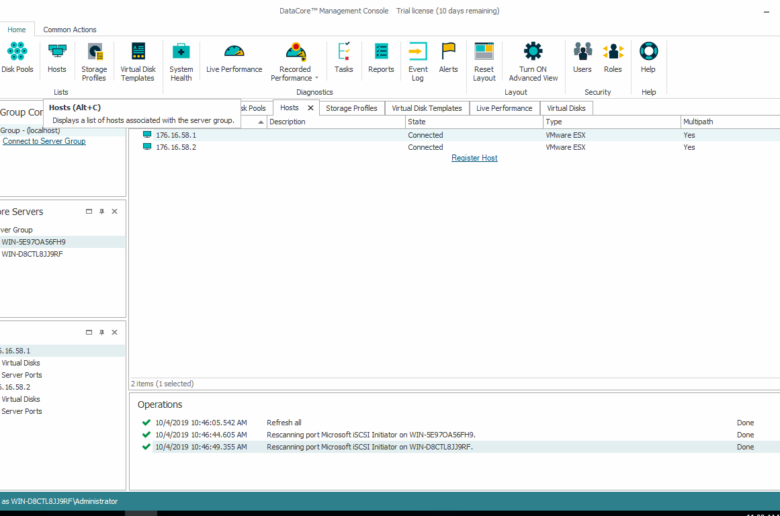This screenshot has width=780, height=516.
Task: Select Virtual Disks under host 16.58.2
Action: point(20,399)
